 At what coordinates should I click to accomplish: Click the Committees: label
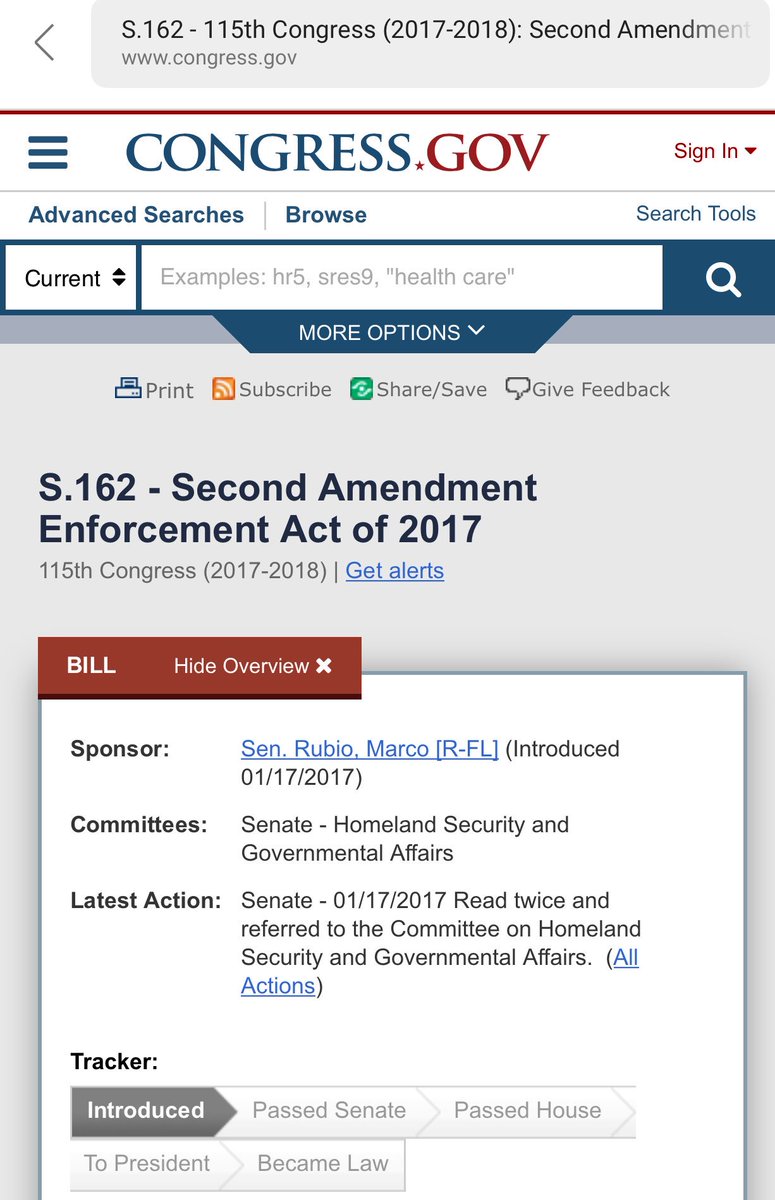point(139,825)
